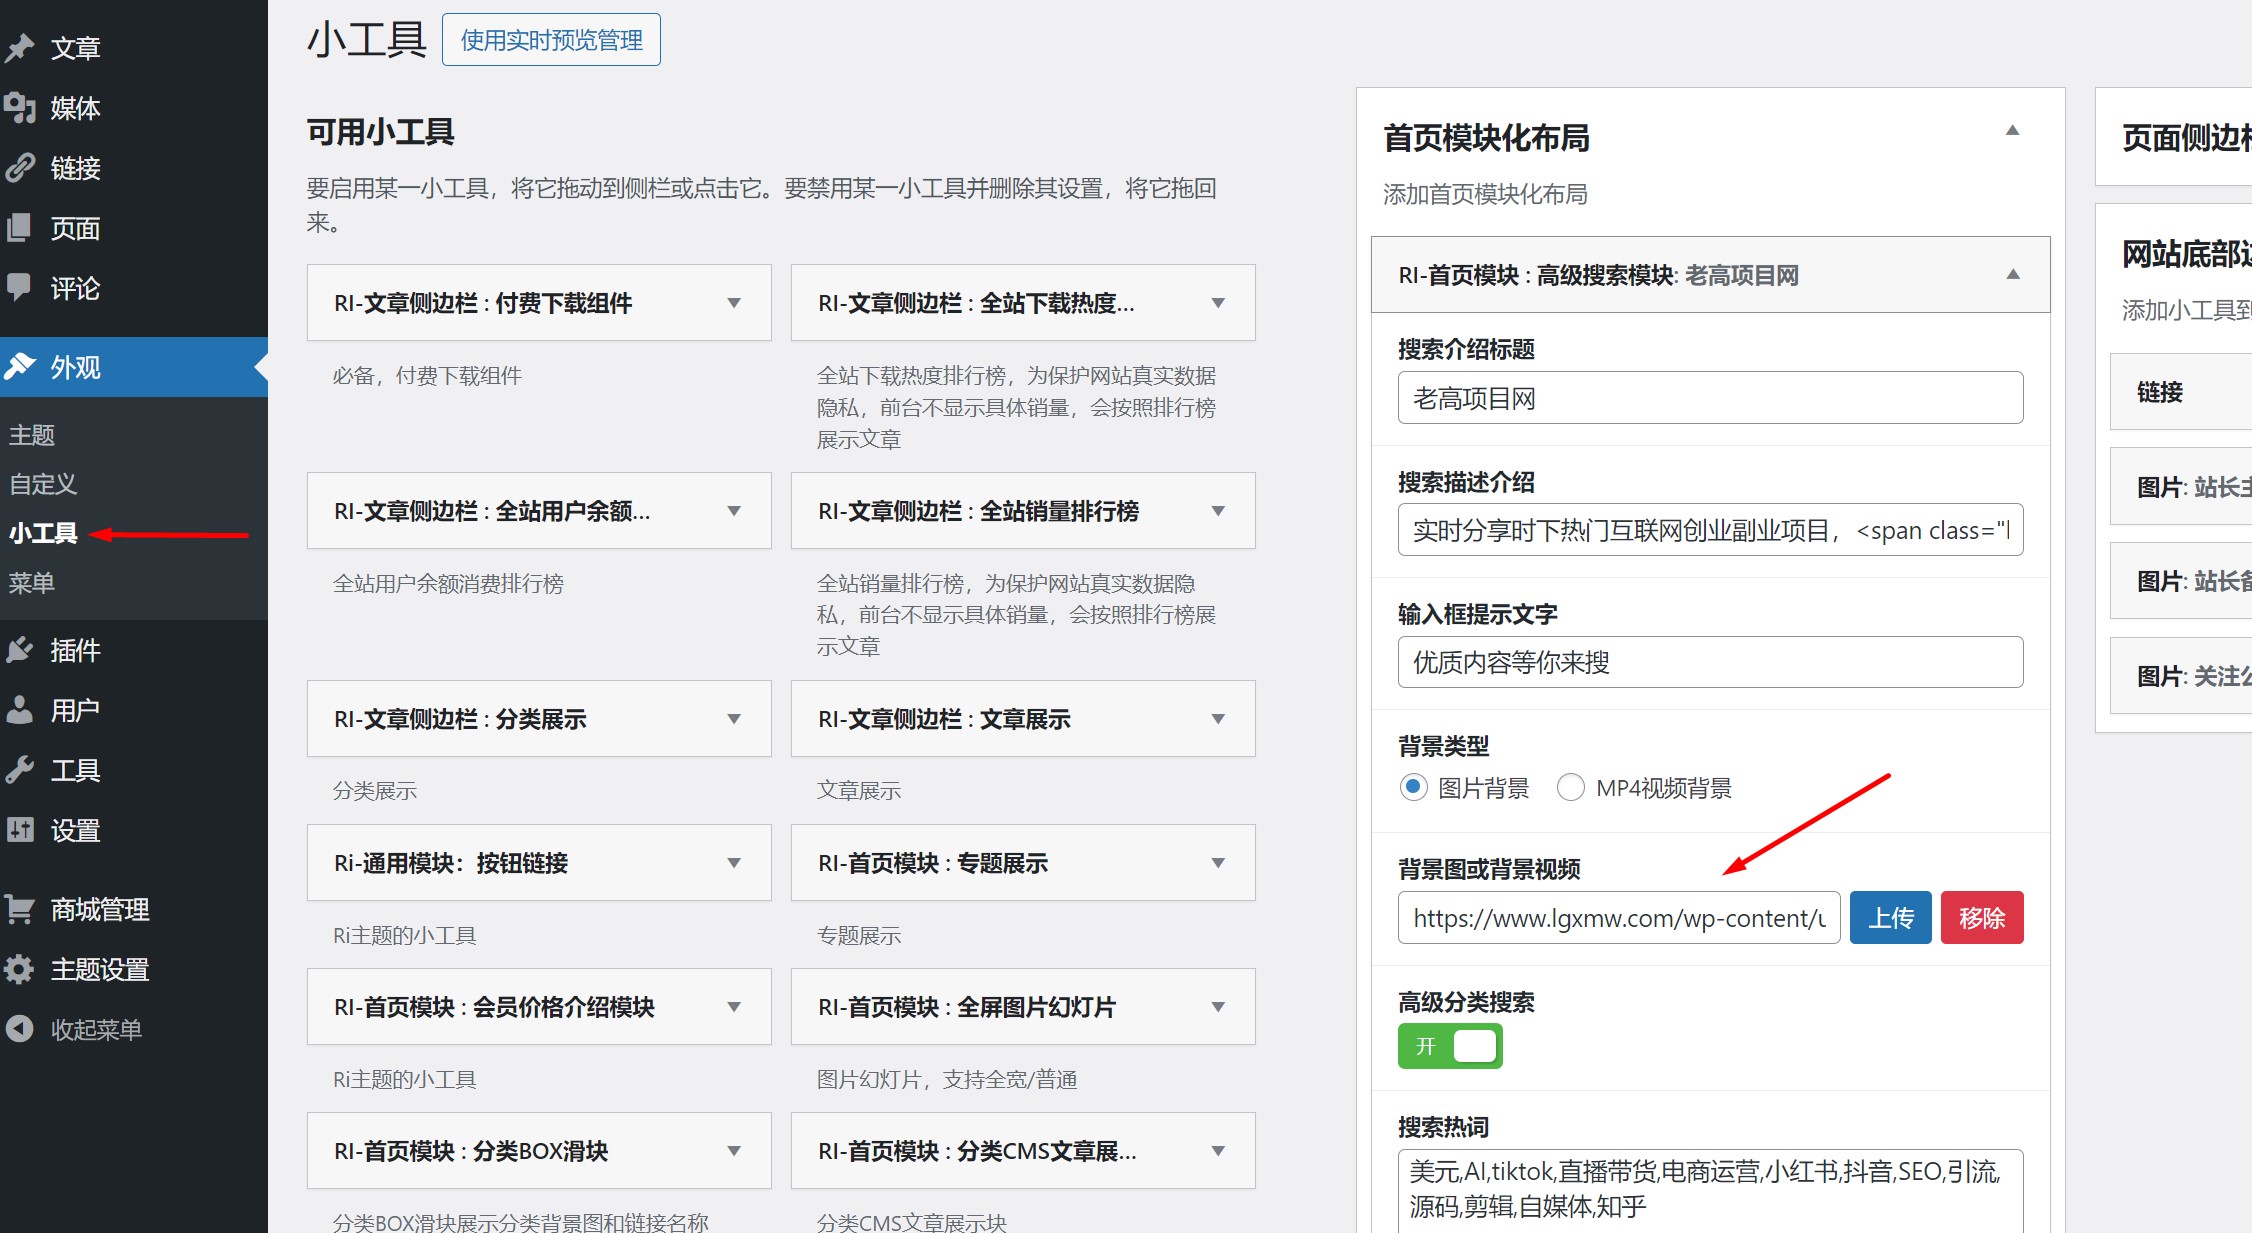This screenshot has width=2252, height=1233.
Task: Click the 搜索介绍标题 text field
Action: tap(1710, 398)
